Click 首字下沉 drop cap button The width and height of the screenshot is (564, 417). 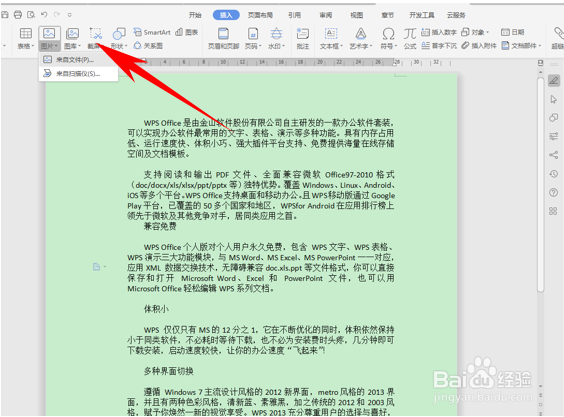(439, 45)
